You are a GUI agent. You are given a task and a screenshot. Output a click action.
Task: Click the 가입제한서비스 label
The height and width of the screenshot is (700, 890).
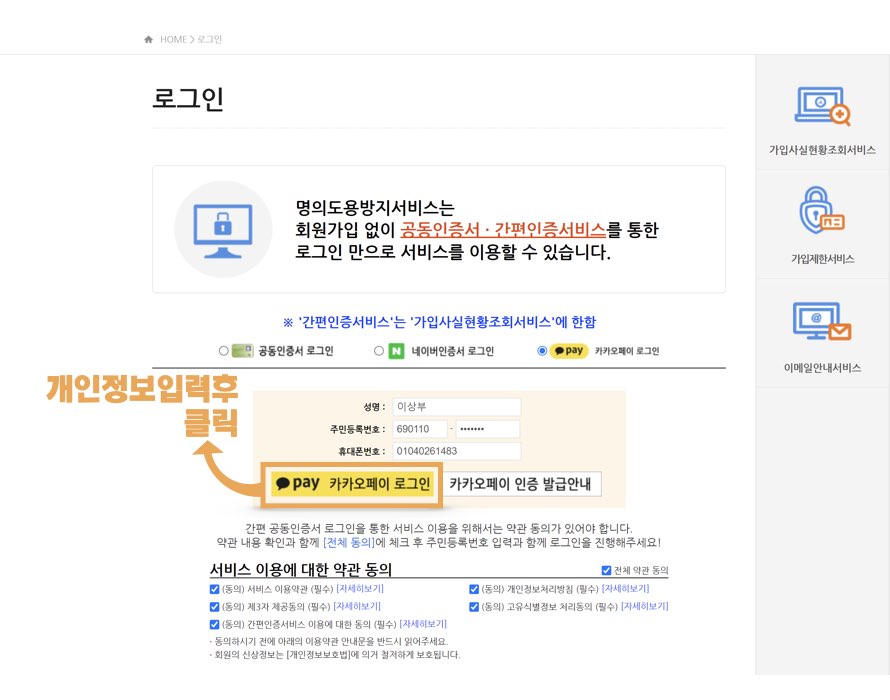pos(822,259)
